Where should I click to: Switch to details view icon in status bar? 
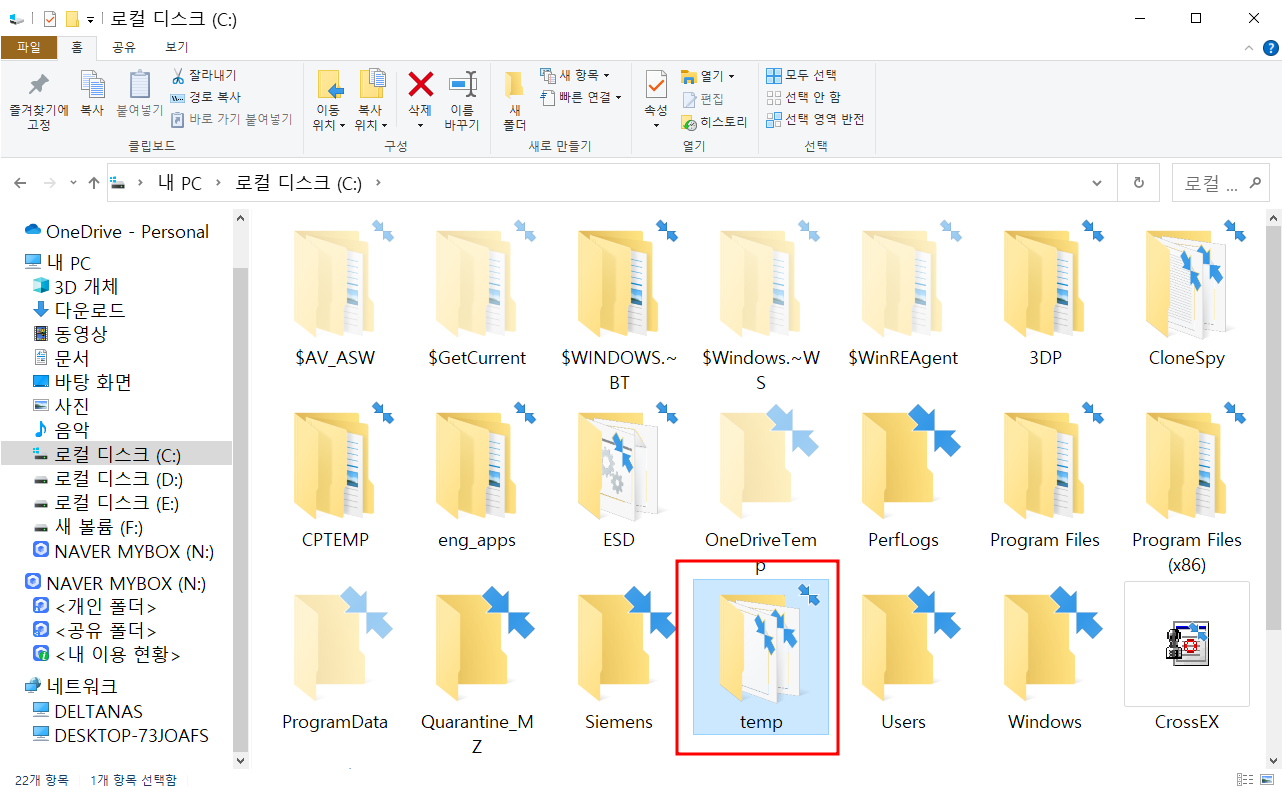click(1244, 780)
